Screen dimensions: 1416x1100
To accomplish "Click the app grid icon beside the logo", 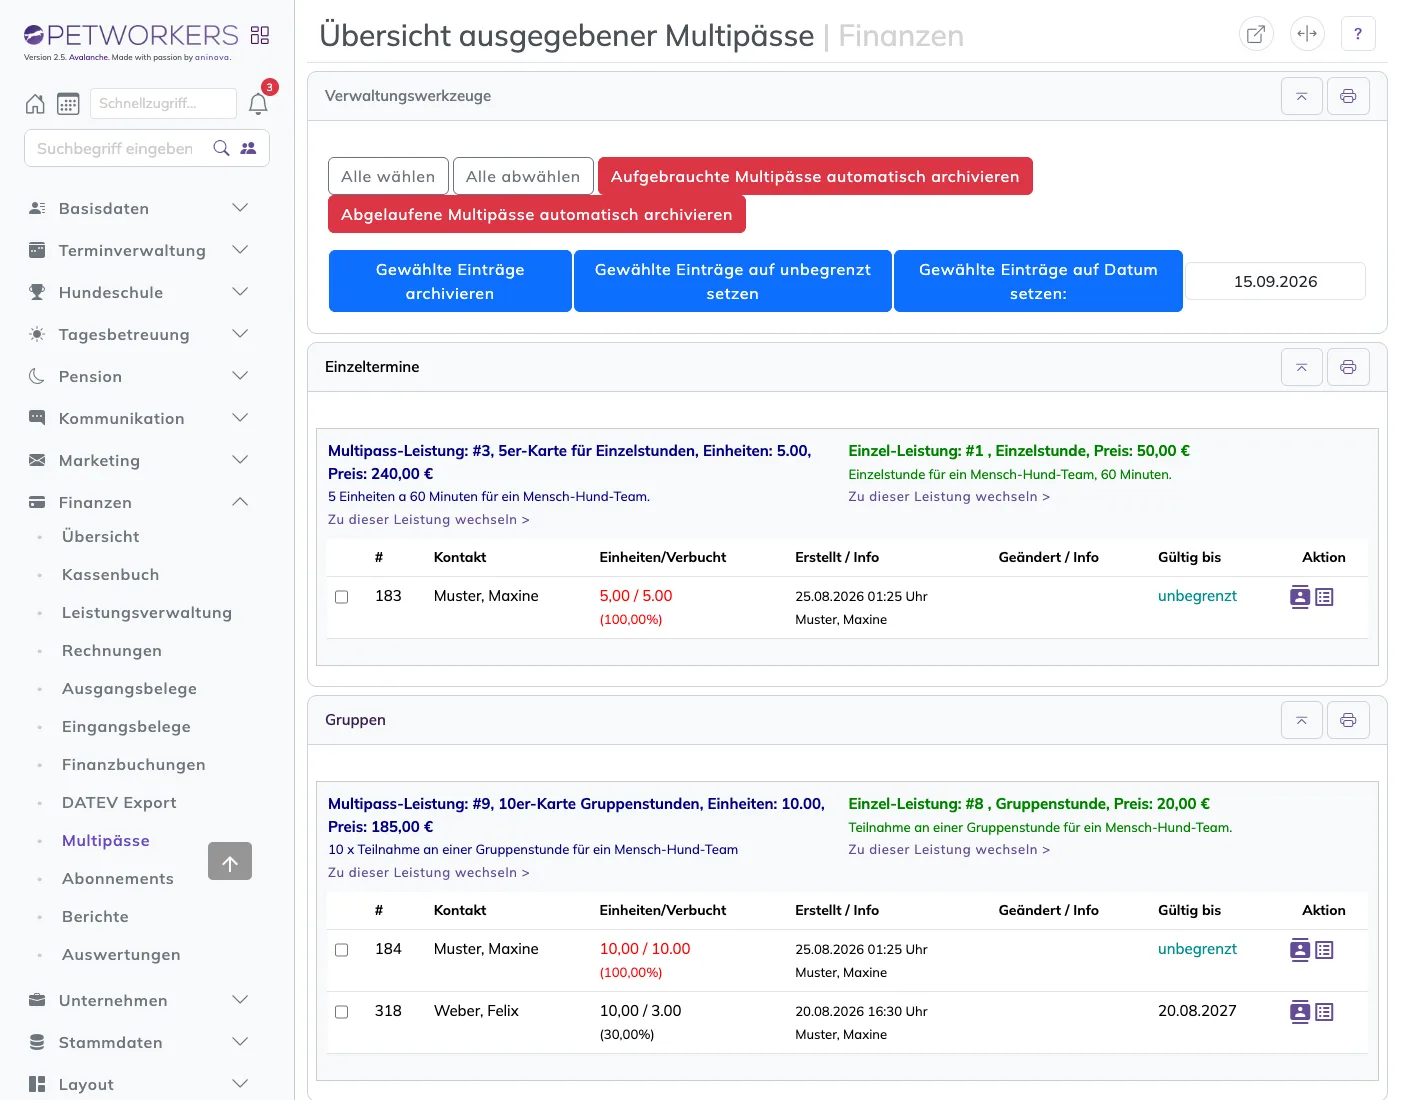I will pyautogui.click(x=260, y=35).
